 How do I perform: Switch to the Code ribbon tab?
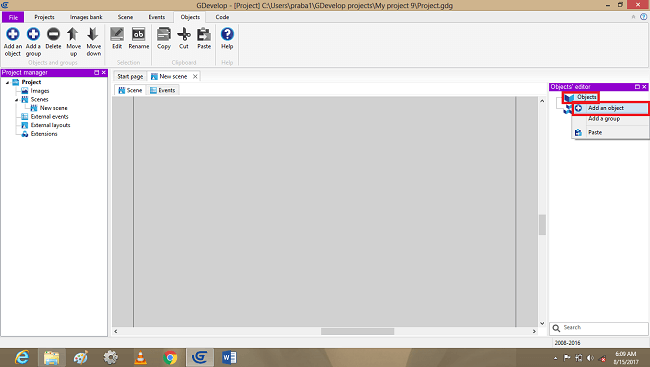tap(222, 17)
